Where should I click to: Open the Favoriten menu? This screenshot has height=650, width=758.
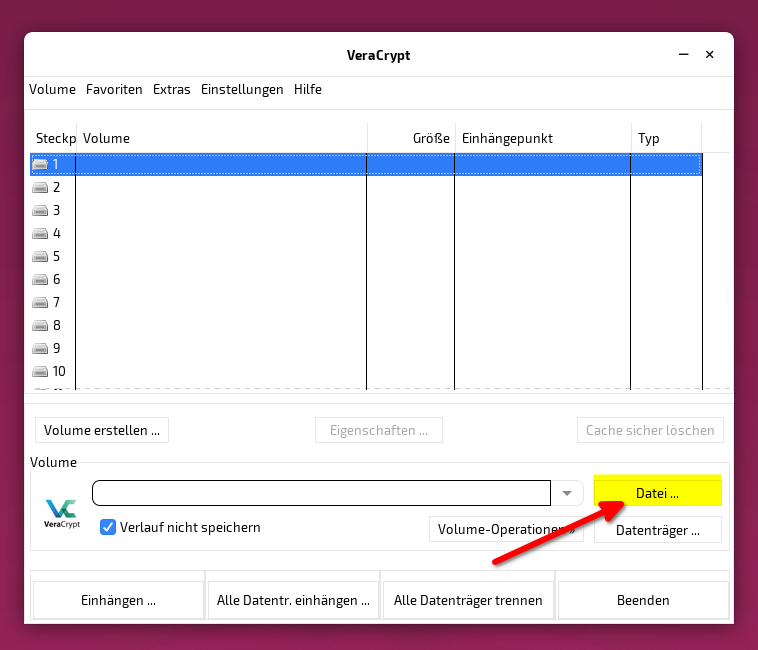[114, 89]
